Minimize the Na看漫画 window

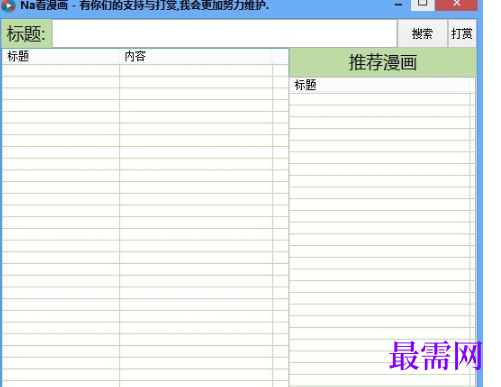[x=398, y=5]
